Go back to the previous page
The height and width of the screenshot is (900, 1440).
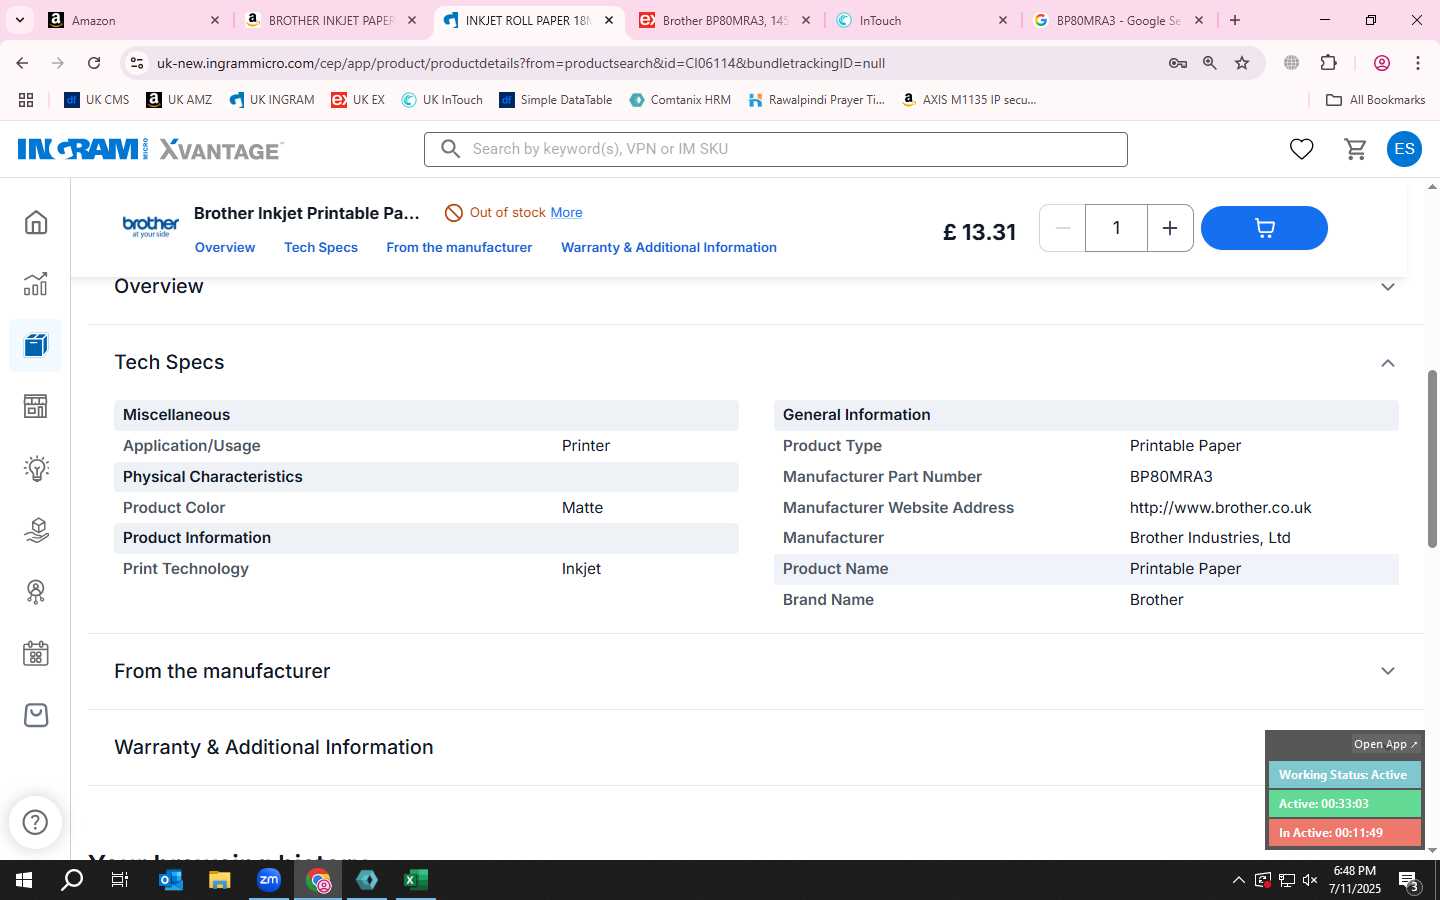(x=22, y=63)
